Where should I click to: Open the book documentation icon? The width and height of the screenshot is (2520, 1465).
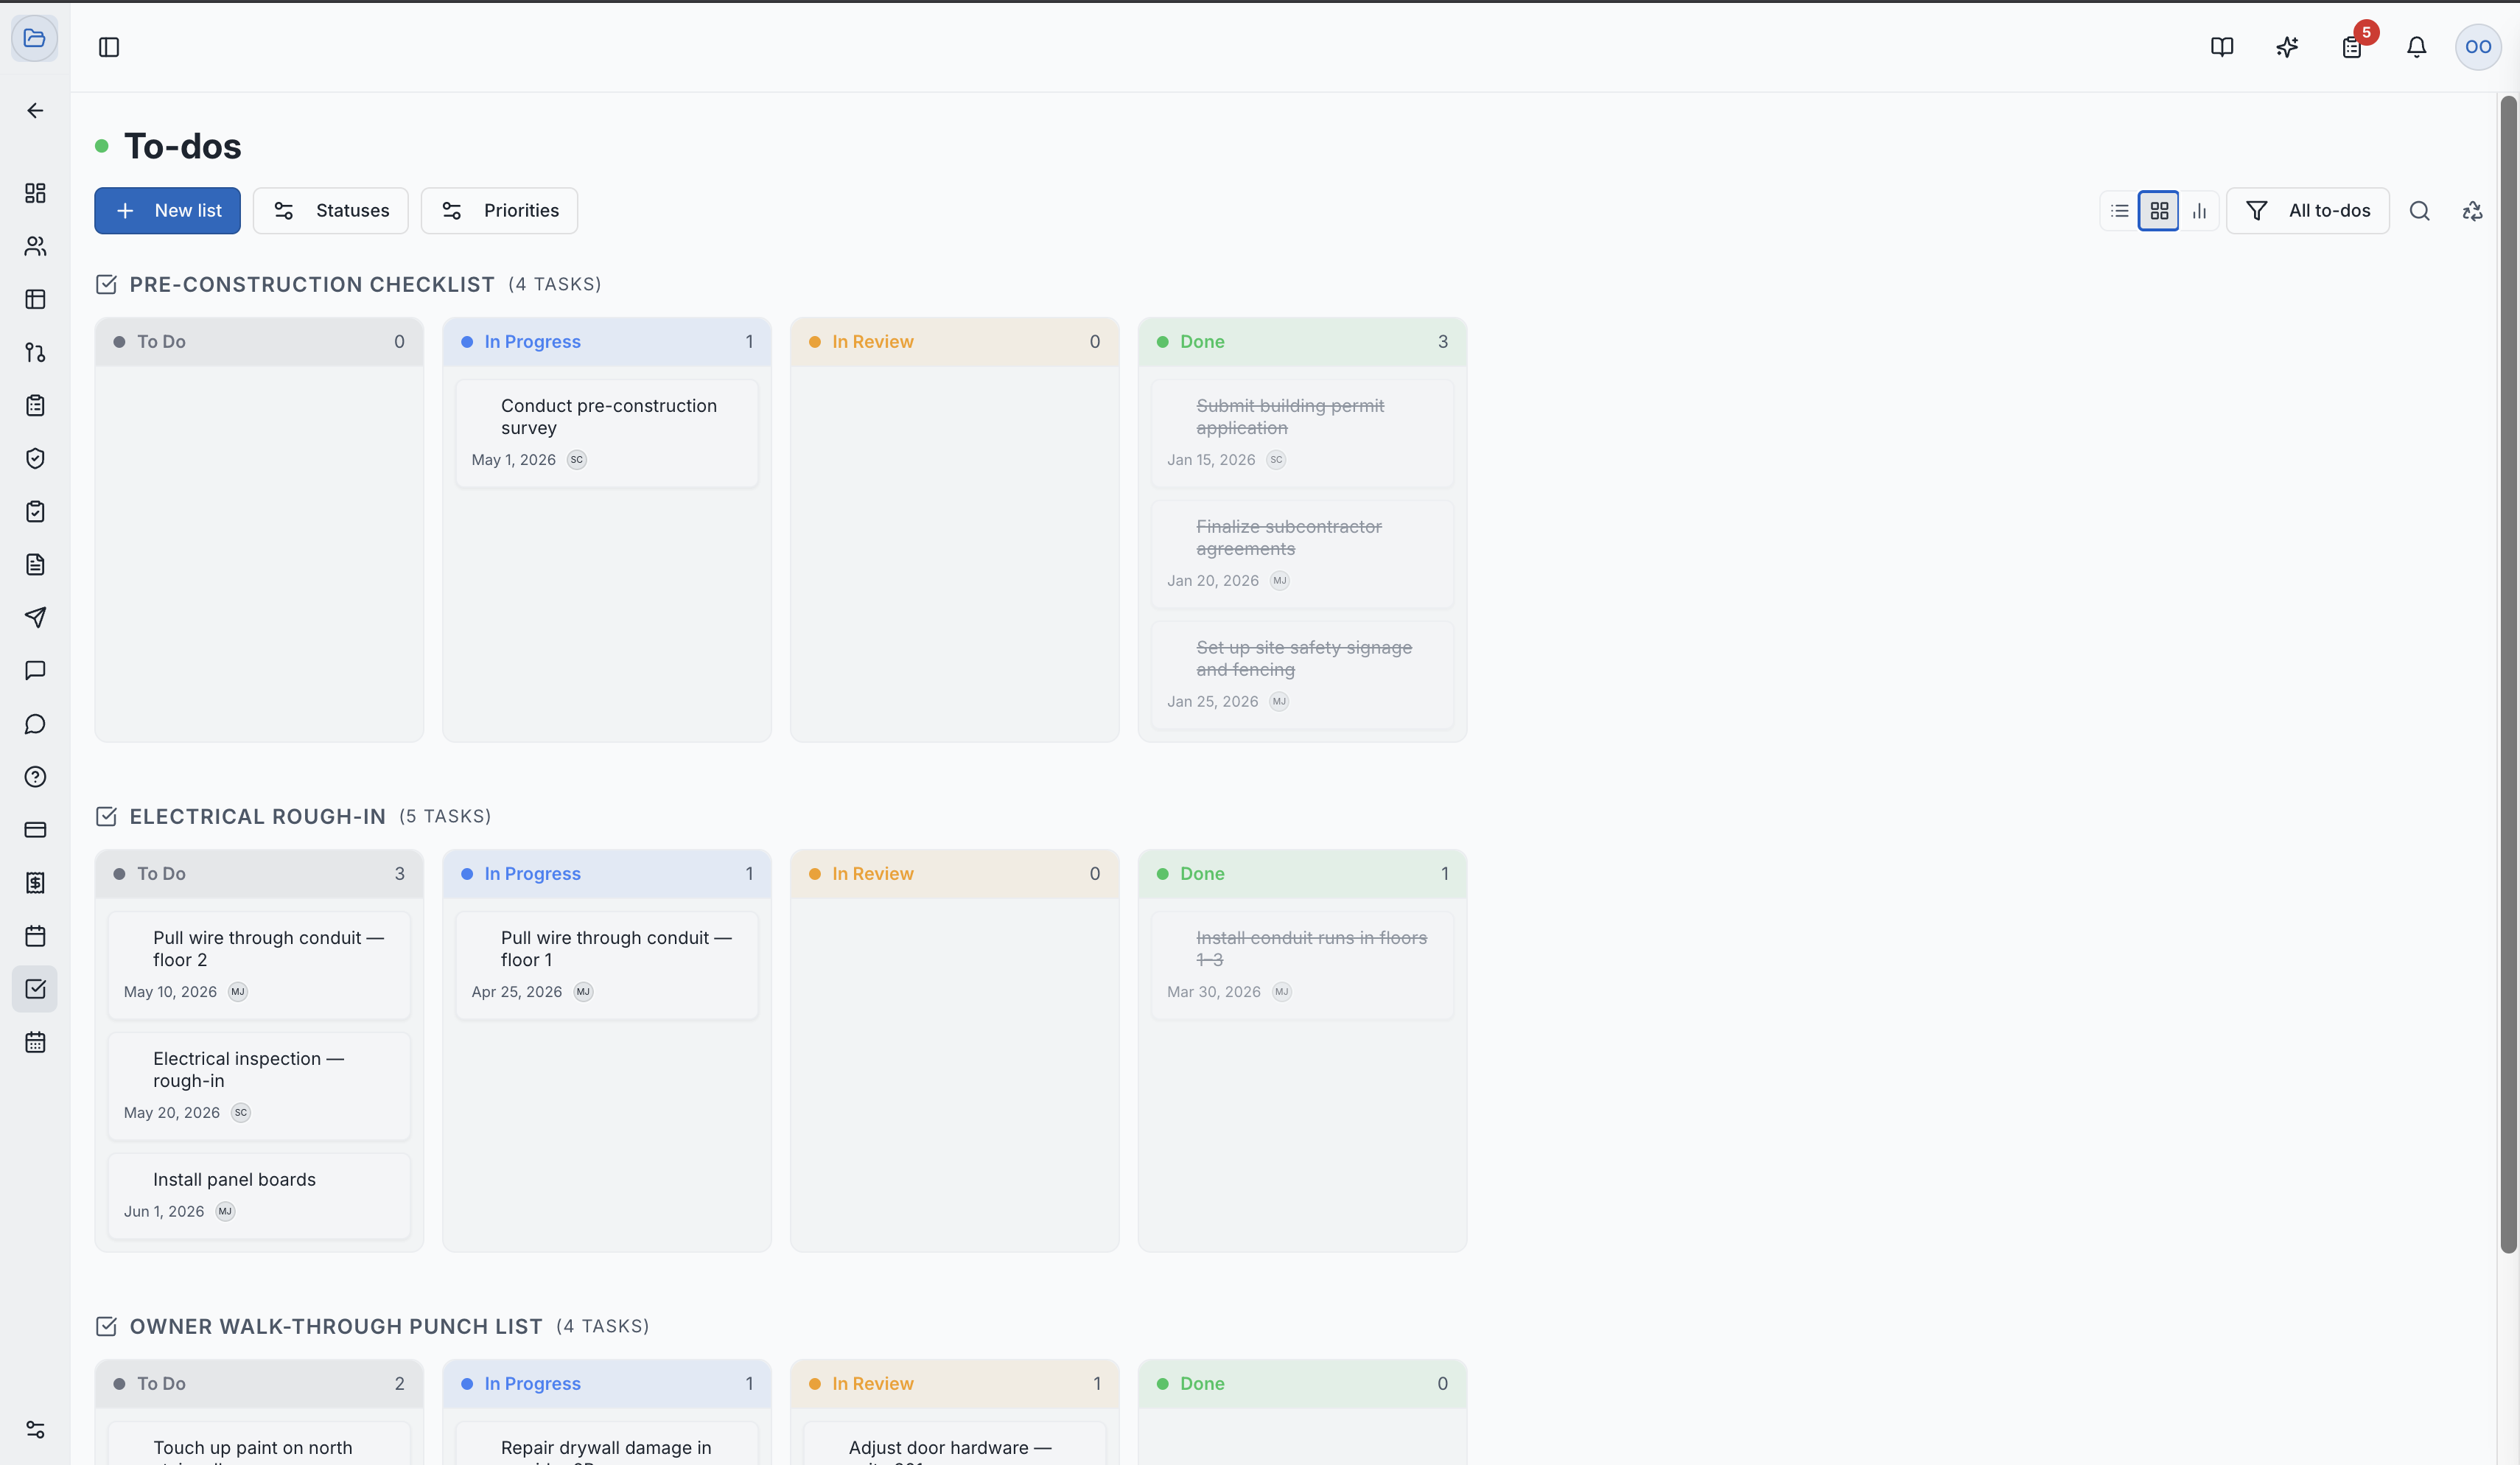2222,47
